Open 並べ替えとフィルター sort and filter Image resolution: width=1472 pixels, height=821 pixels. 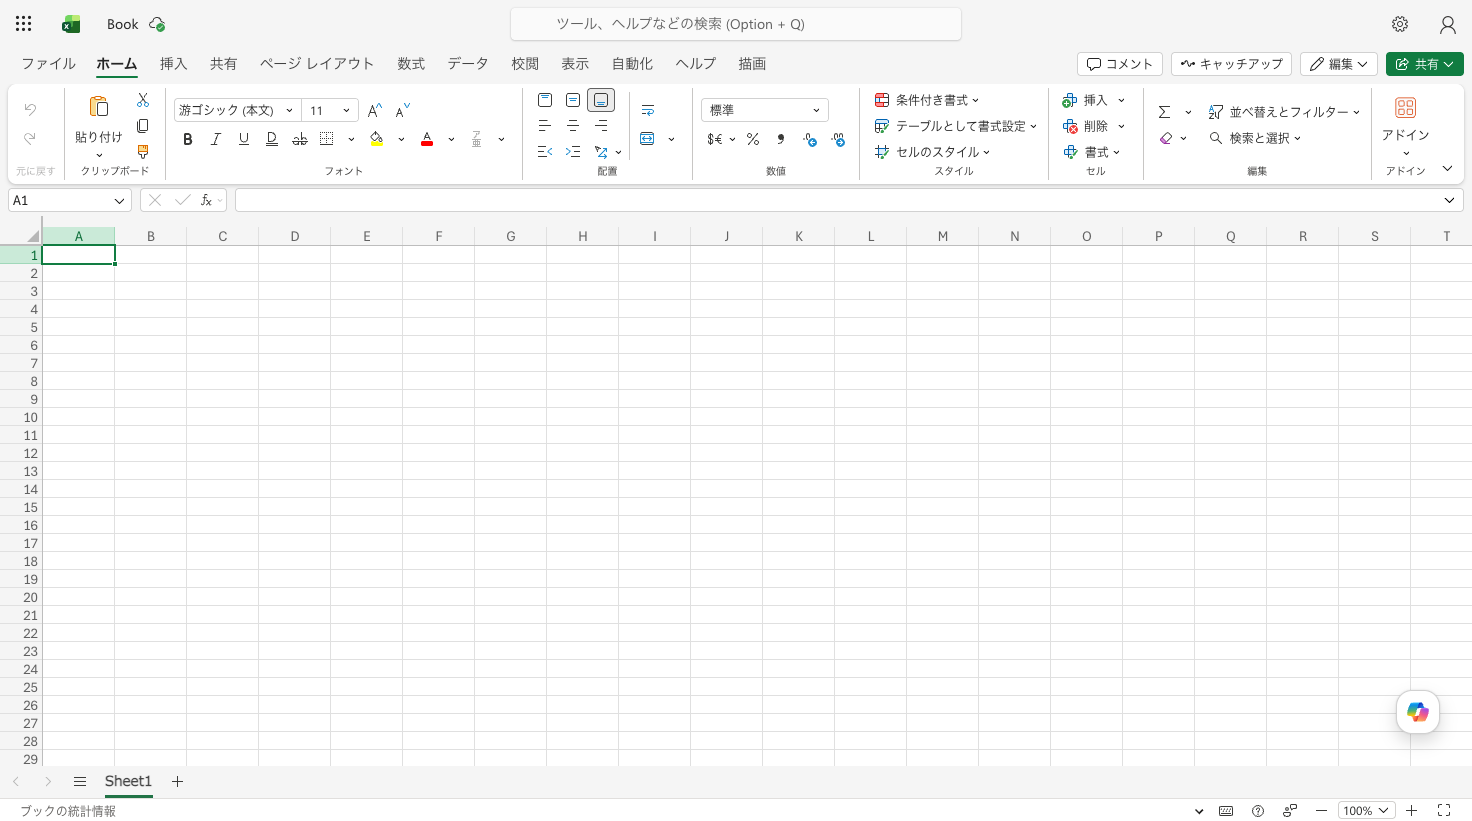click(x=1284, y=112)
